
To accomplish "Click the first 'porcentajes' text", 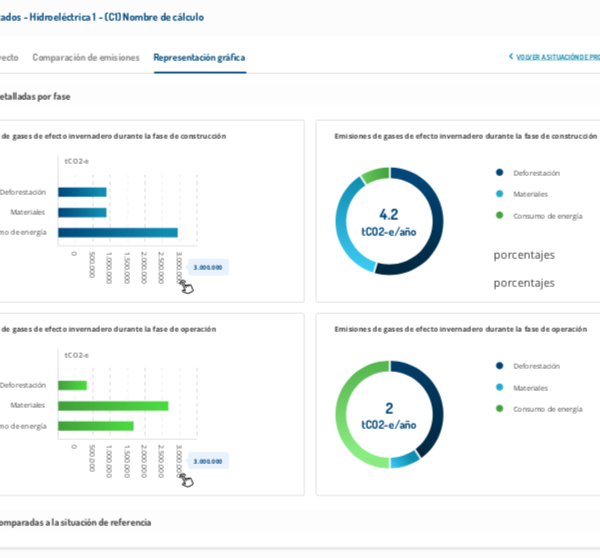I will coord(524,255).
